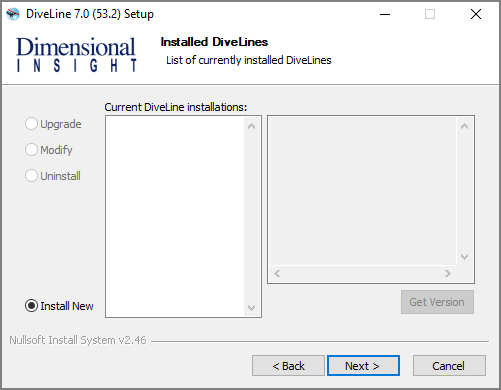This screenshot has width=501, height=390.
Task: Click the Next > button
Action: (363, 366)
